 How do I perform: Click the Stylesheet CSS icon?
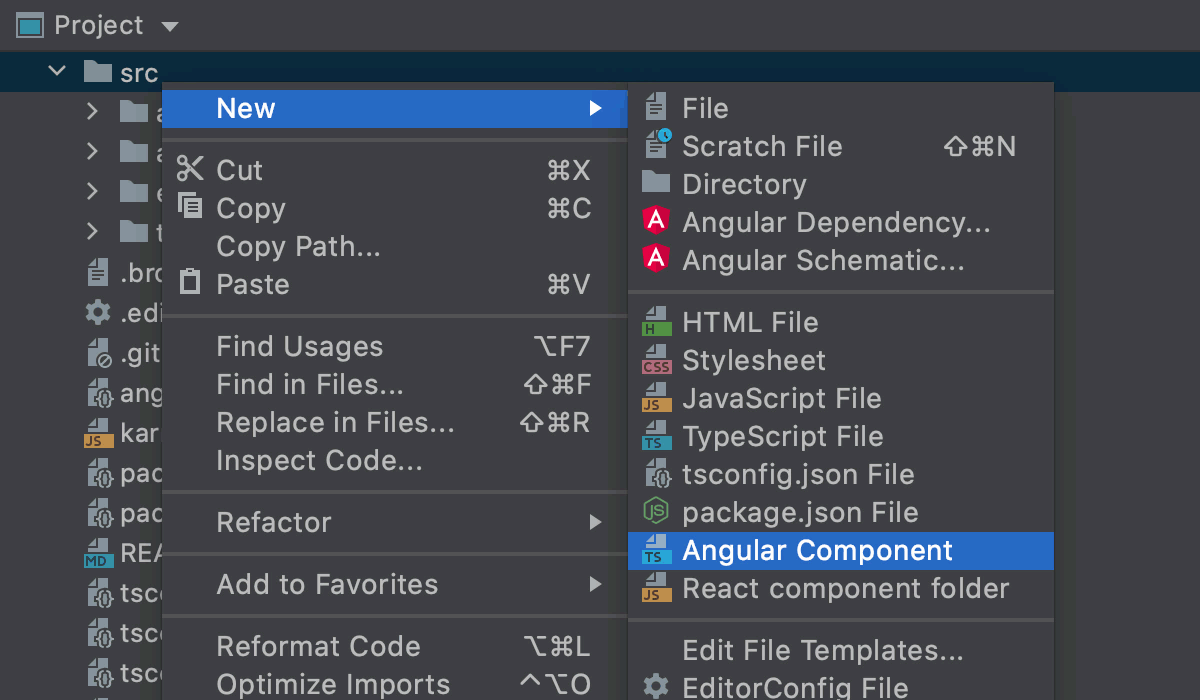click(656, 360)
